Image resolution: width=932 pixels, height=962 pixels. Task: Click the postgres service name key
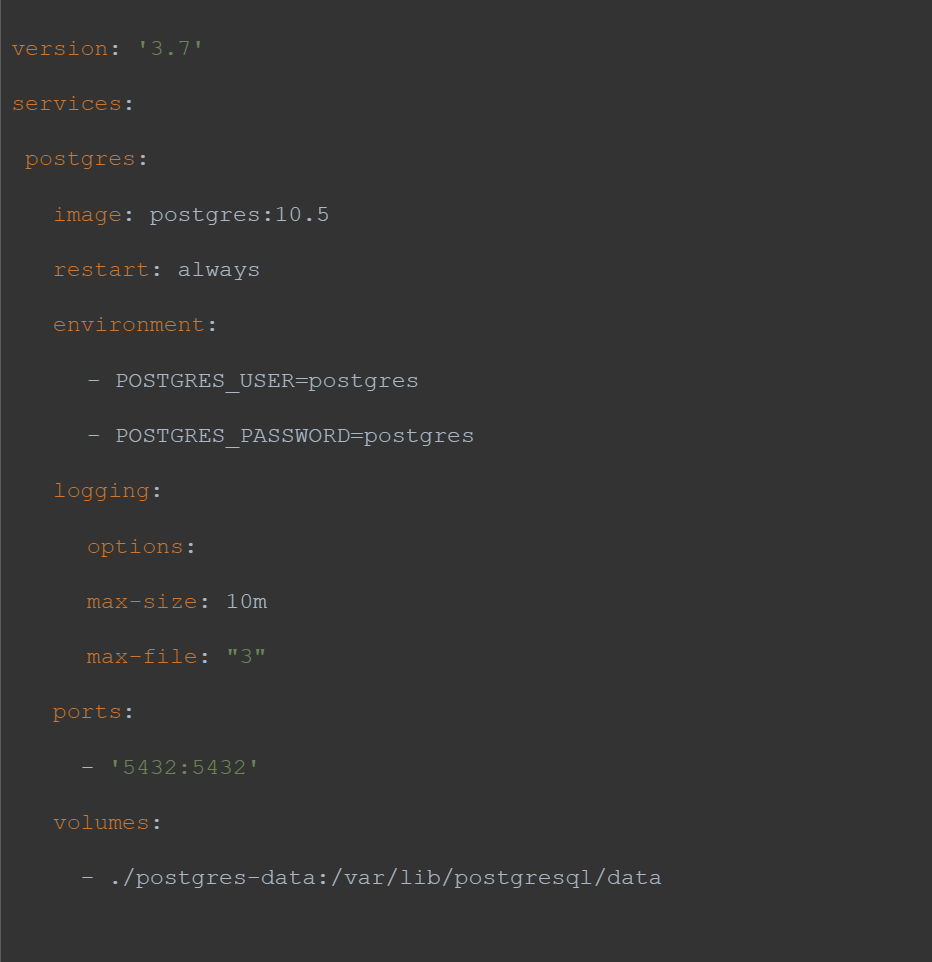click(x=80, y=159)
